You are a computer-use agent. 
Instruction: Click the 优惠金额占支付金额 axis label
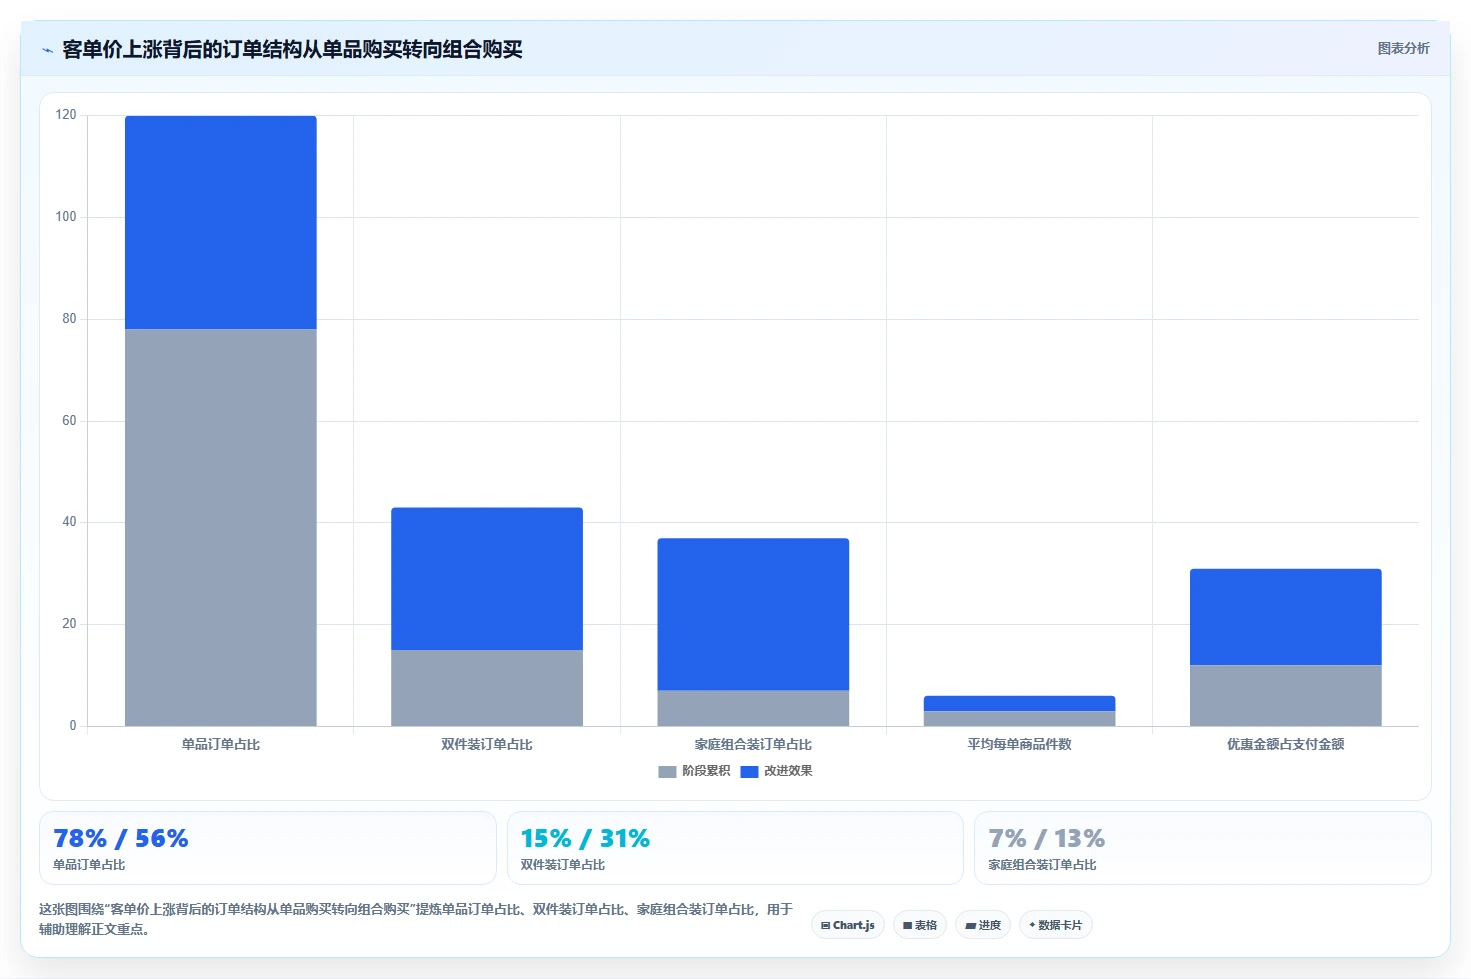tap(1286, 744)
